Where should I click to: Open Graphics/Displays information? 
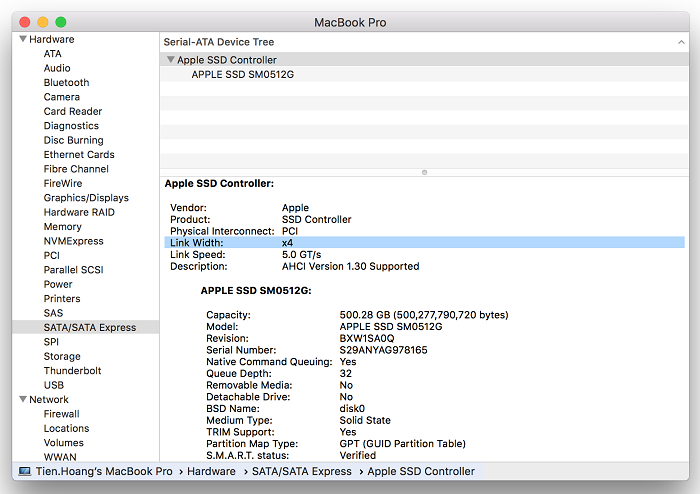(x=86, y=198)
